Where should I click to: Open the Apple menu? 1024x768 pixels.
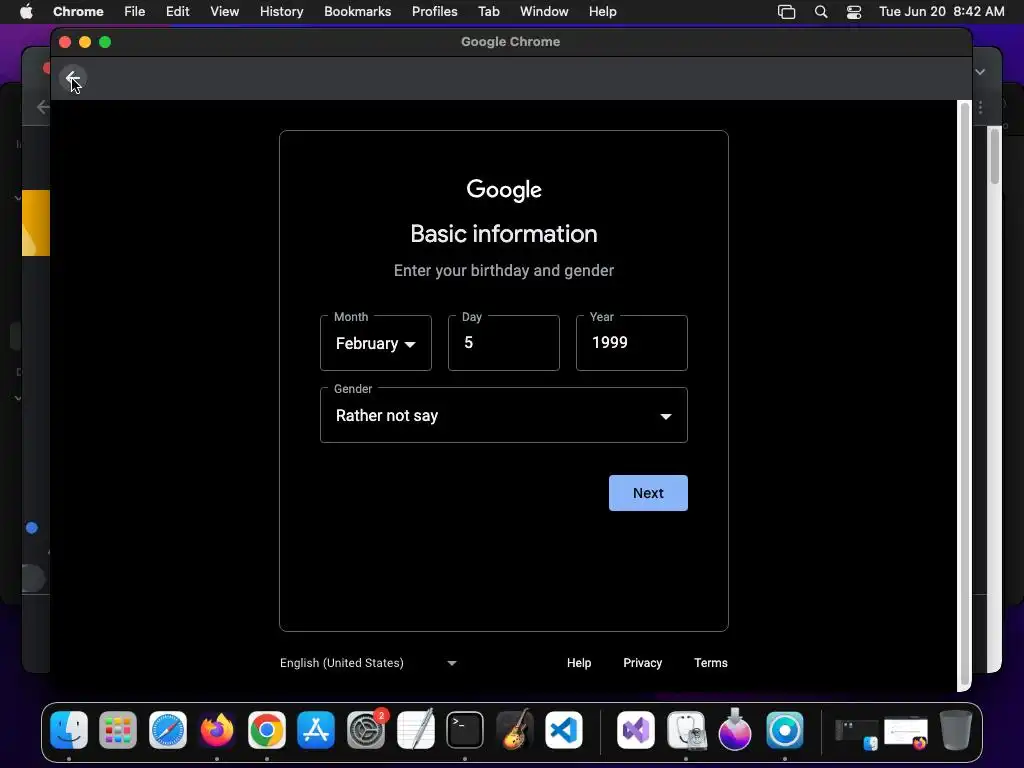[26, 12]
